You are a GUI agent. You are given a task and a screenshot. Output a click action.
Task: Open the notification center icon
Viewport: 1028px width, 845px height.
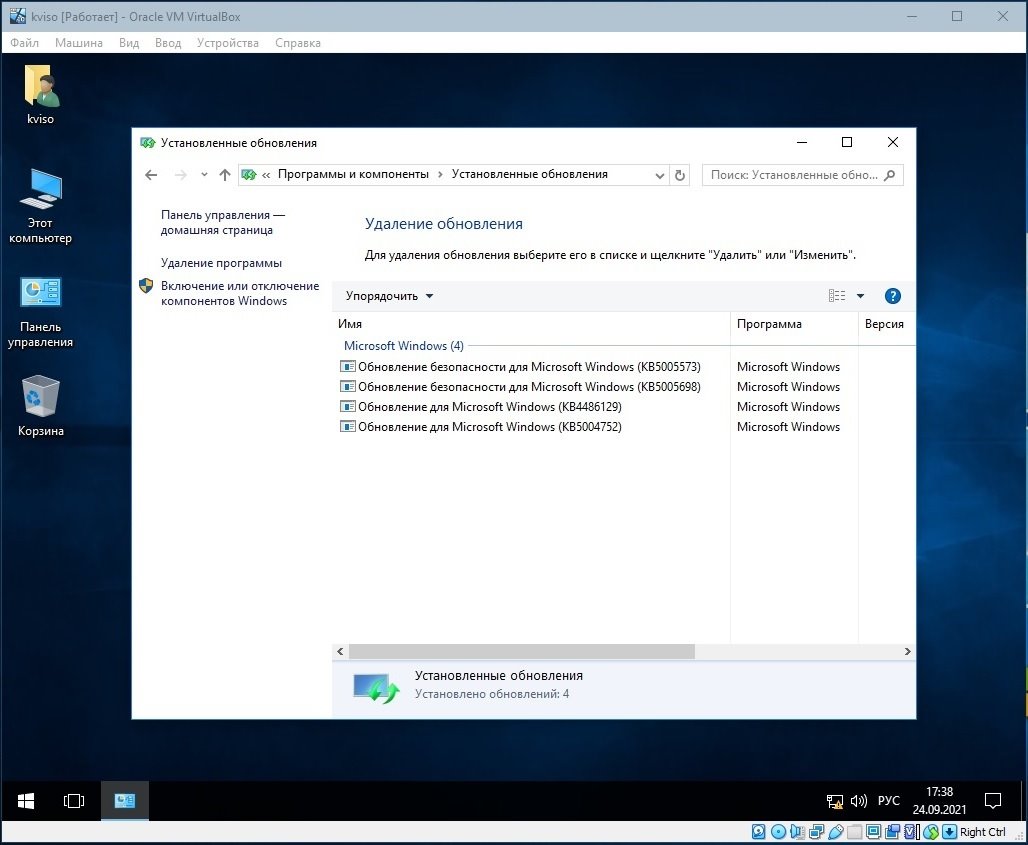[993, 801]
